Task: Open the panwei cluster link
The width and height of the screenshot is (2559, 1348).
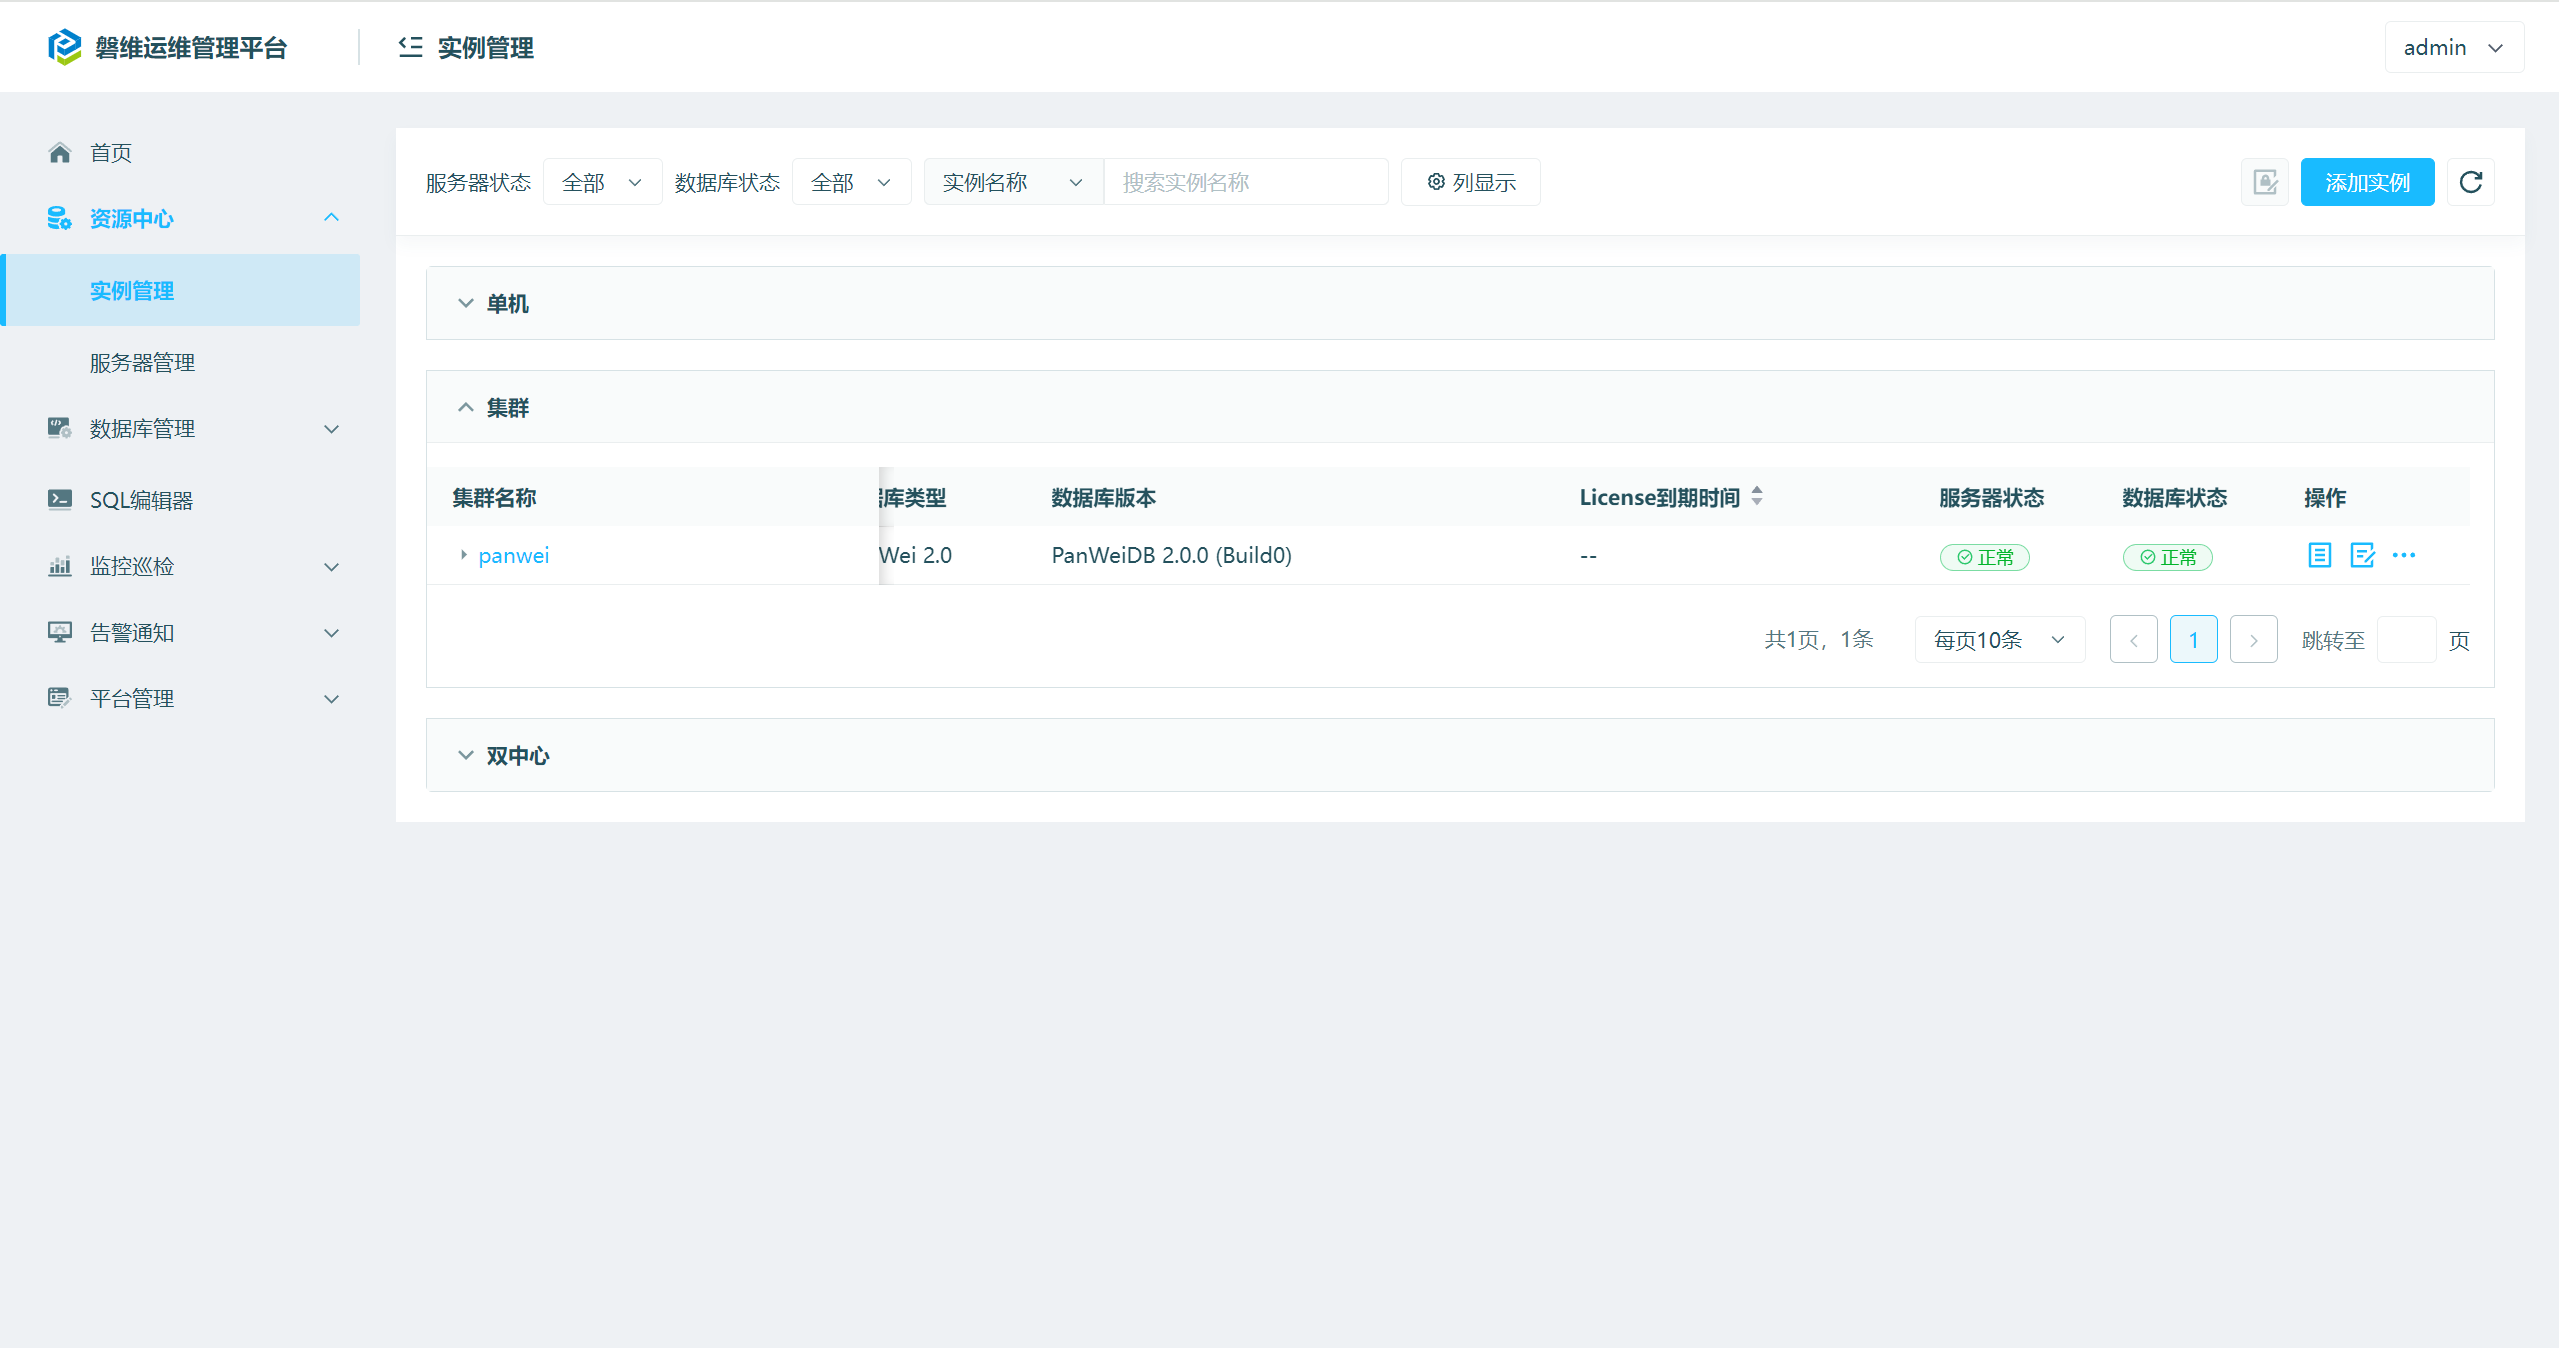Action: tap(514, 555)
